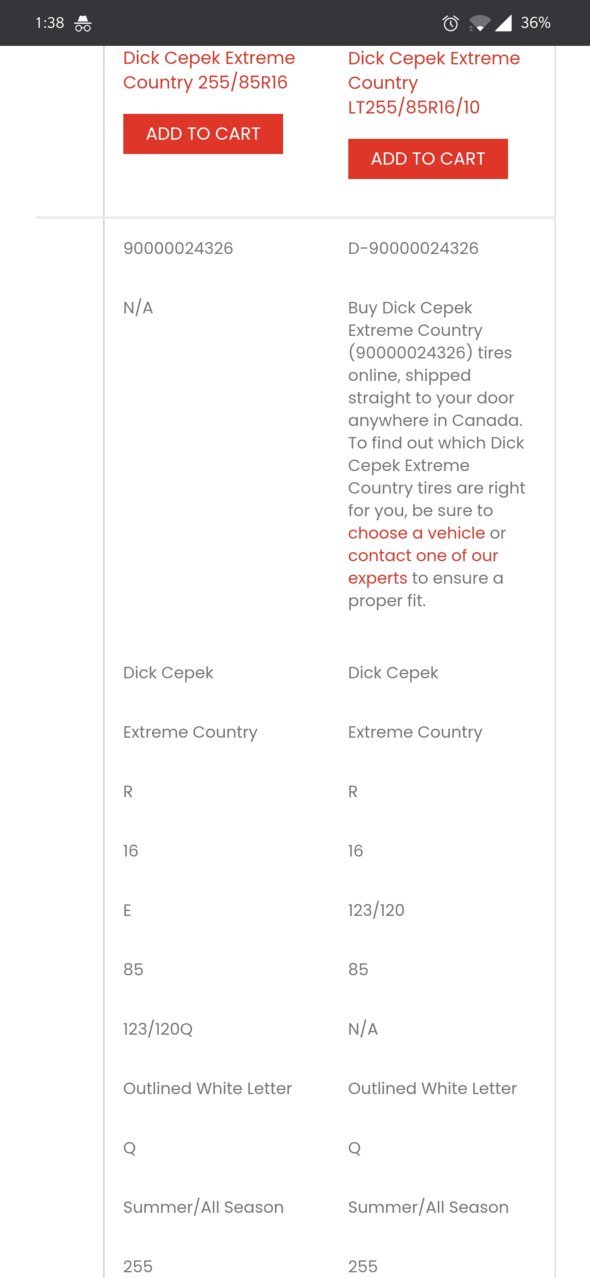
Task: Select the D-90000024326 part number text
Action: (x=413, y=248)
